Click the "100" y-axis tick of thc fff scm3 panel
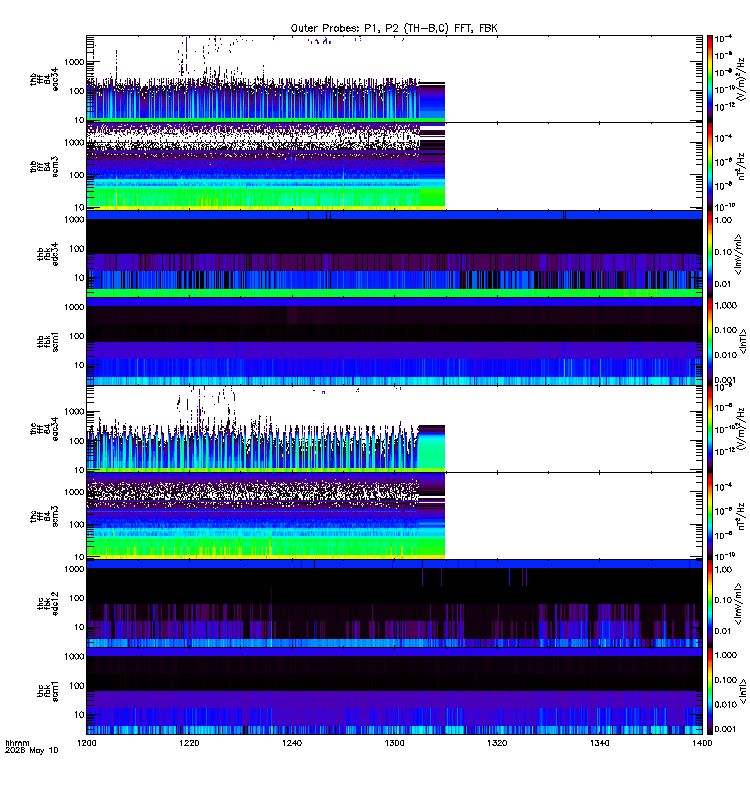This screenshot has height=800, width=750. (x=77, y=524)
